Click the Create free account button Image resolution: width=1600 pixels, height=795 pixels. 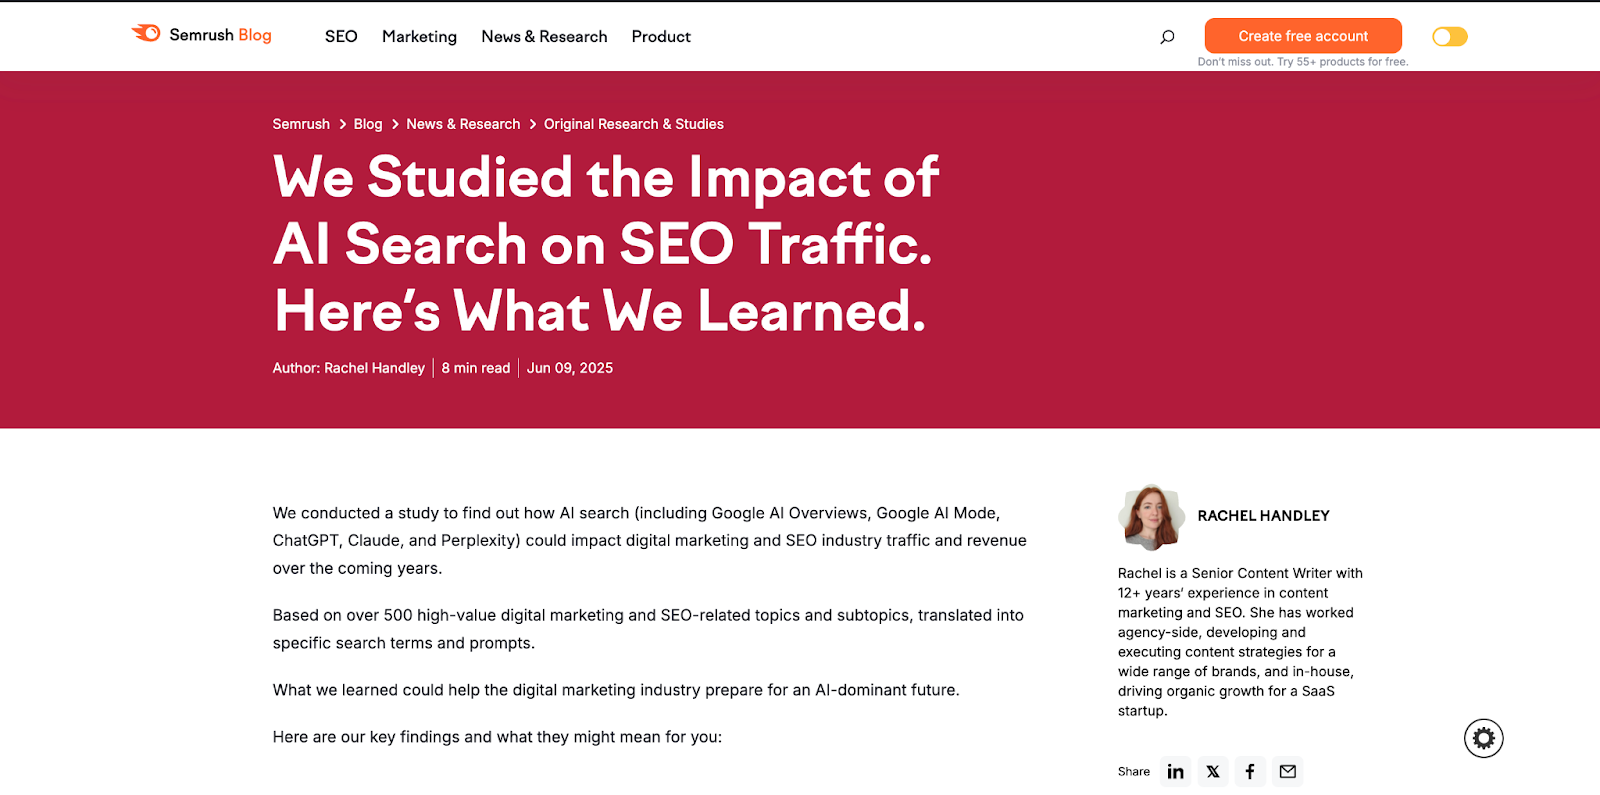[1303, 36]
